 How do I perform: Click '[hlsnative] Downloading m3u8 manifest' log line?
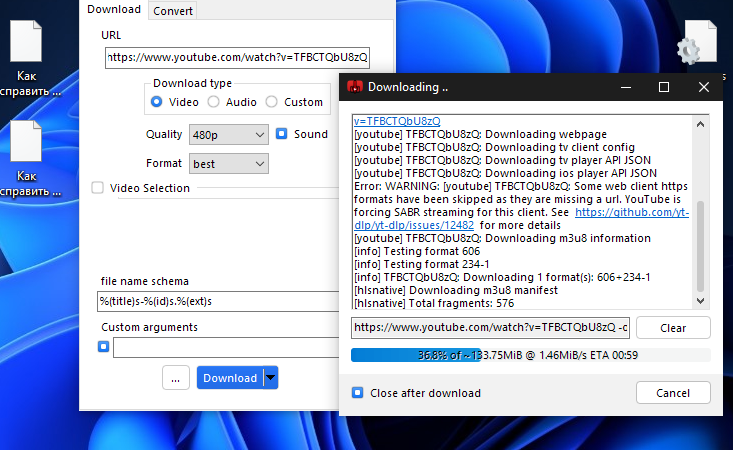pyautogui.click(x=456, y=291)
